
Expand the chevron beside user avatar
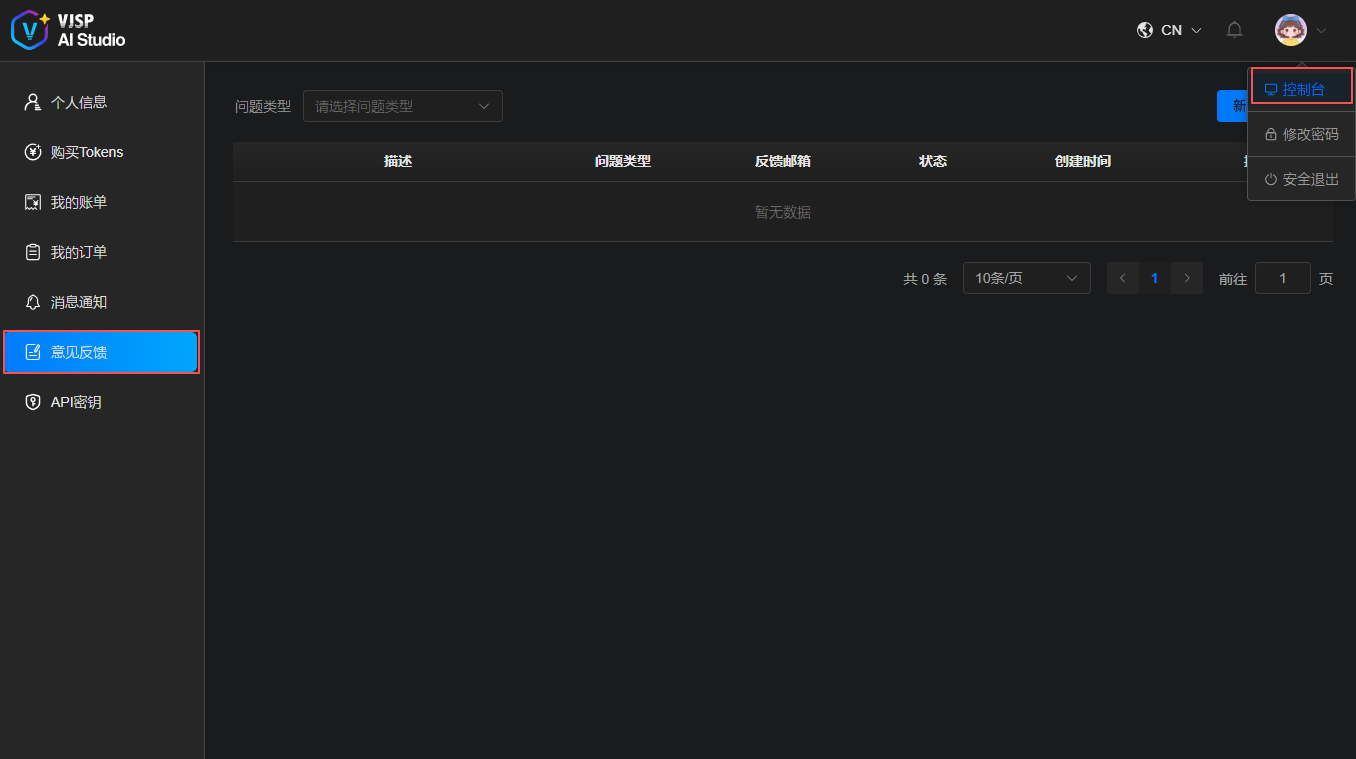click(1321, 31)
